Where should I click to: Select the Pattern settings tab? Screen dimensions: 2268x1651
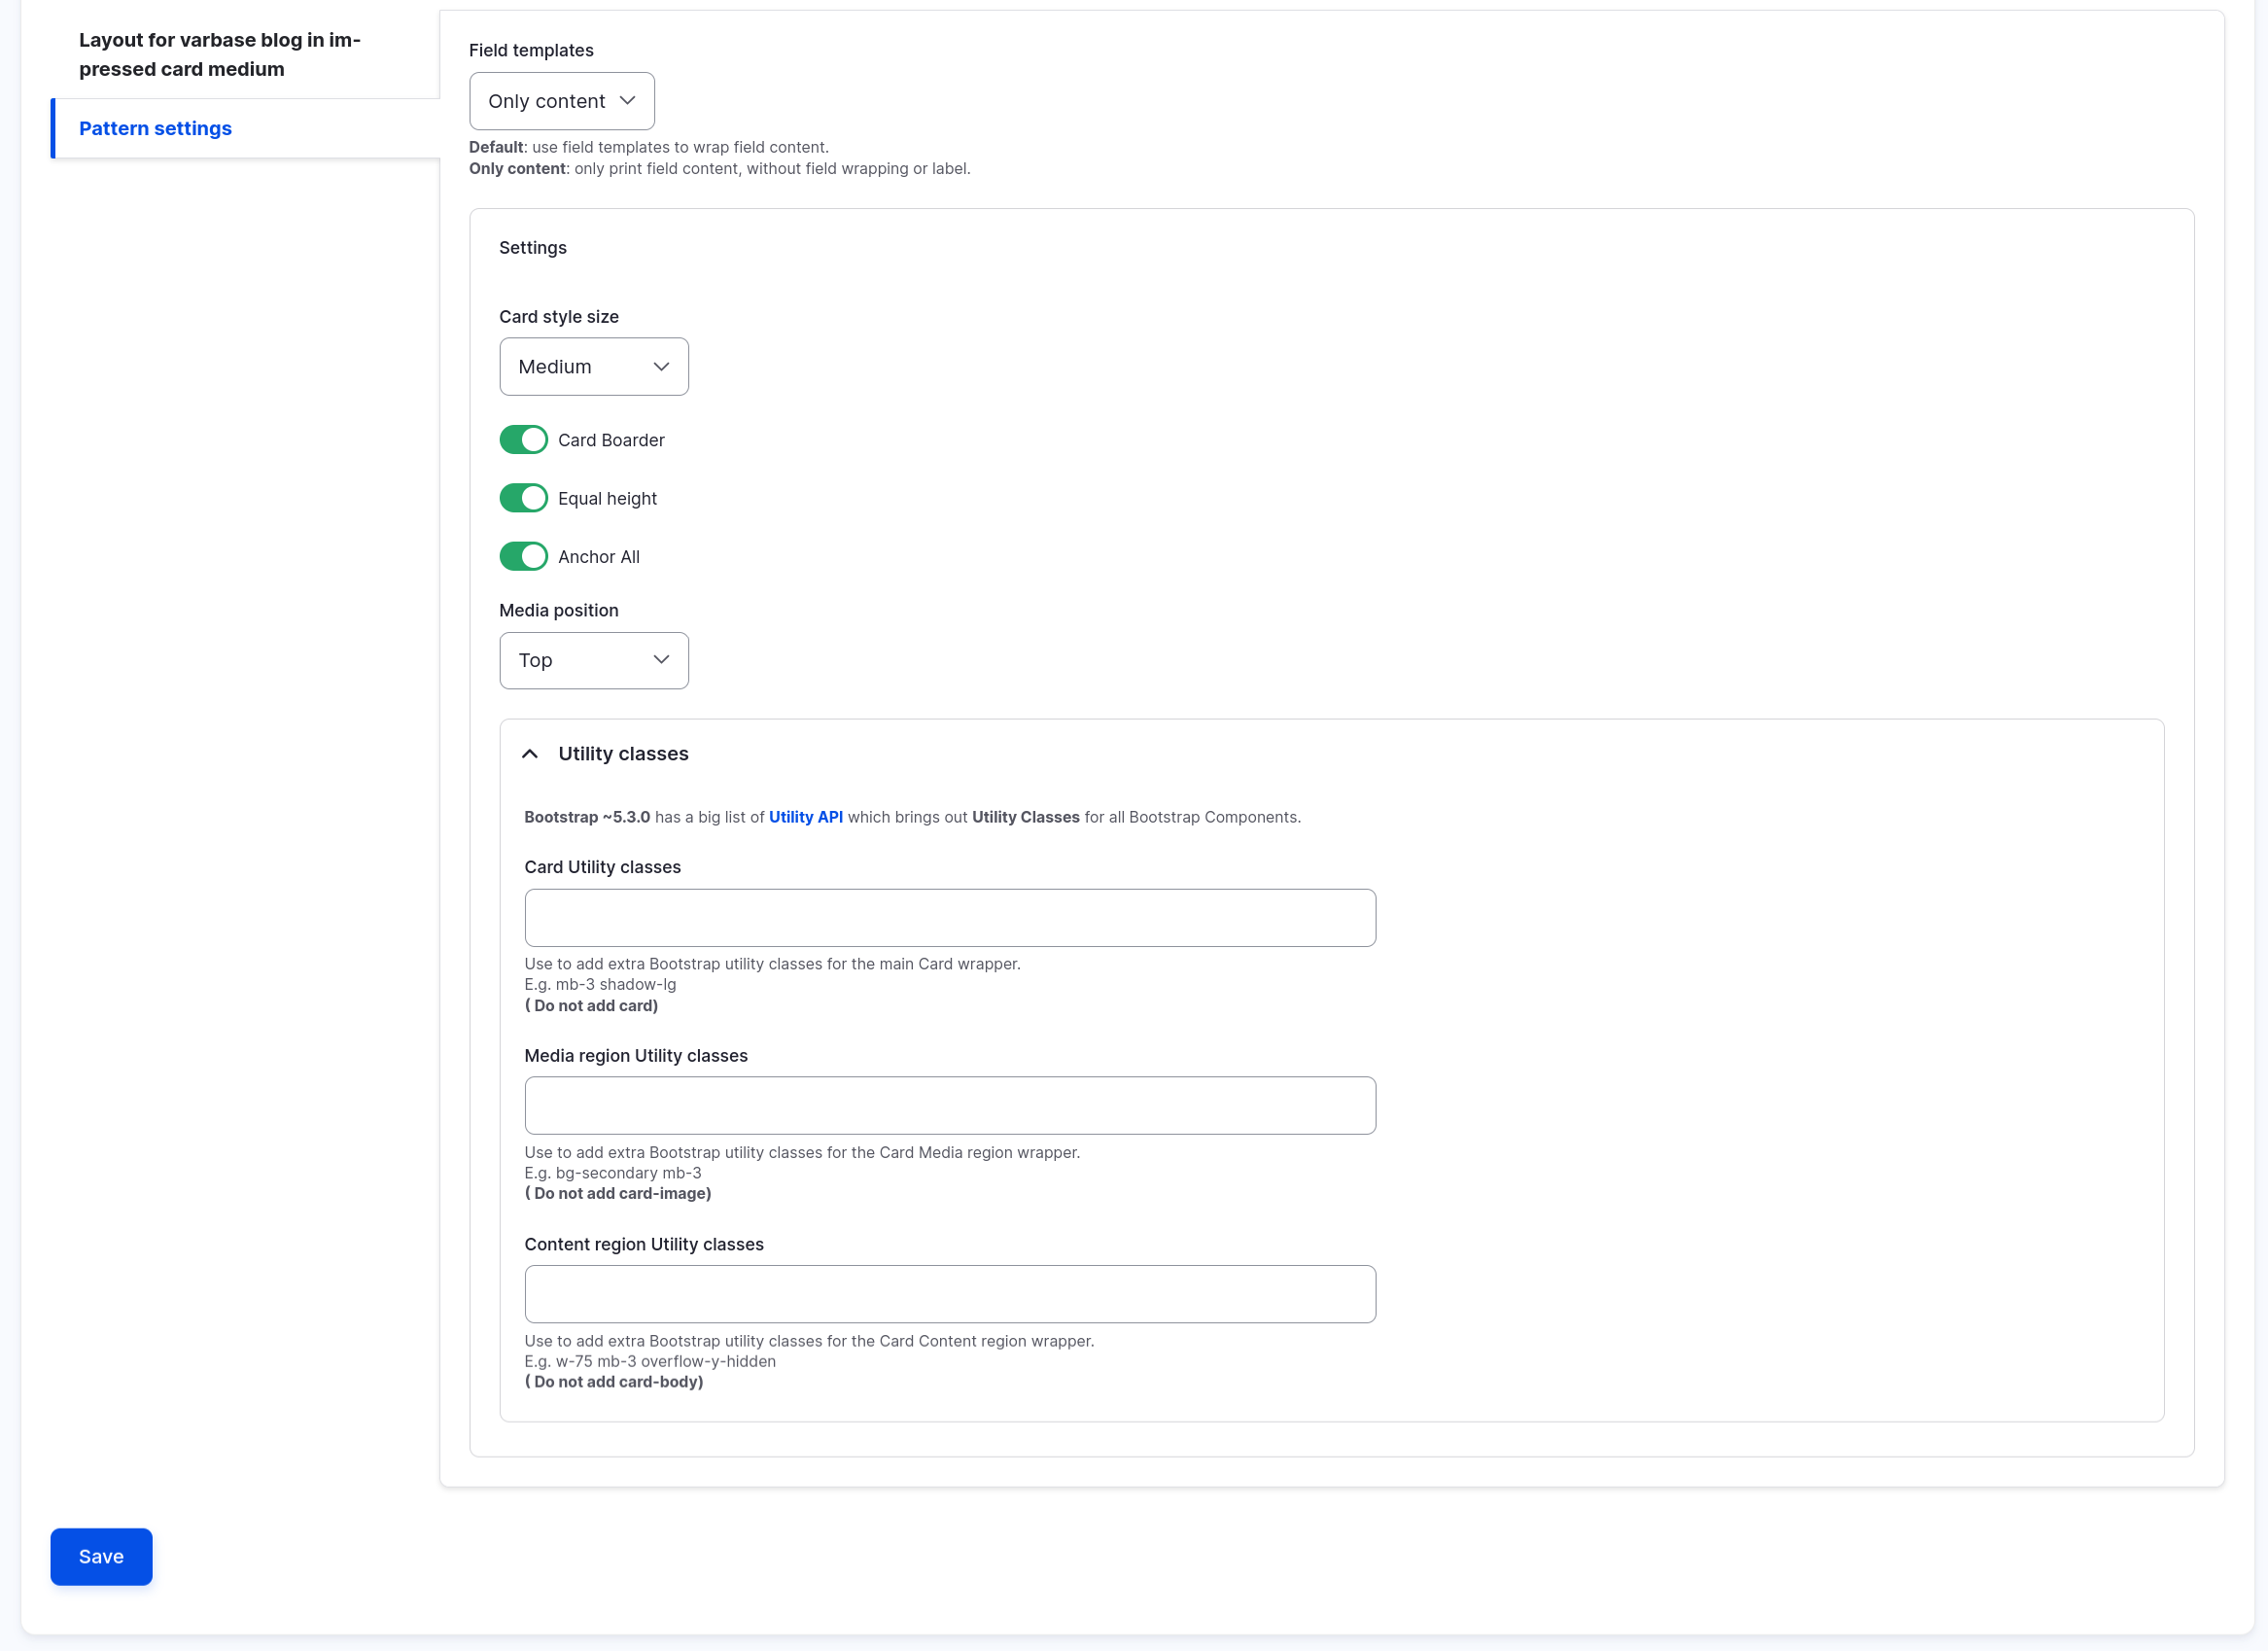tap(155, 128)
